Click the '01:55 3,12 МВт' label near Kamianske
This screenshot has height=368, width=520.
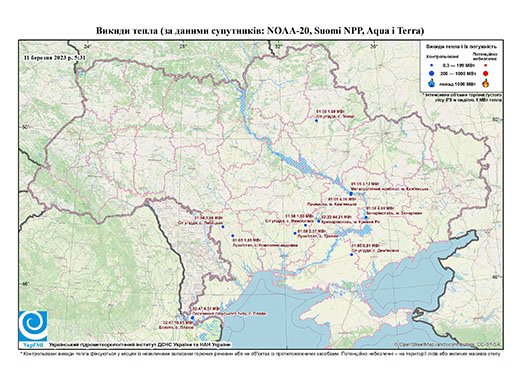pyautogui.click(x=365, y=184)
